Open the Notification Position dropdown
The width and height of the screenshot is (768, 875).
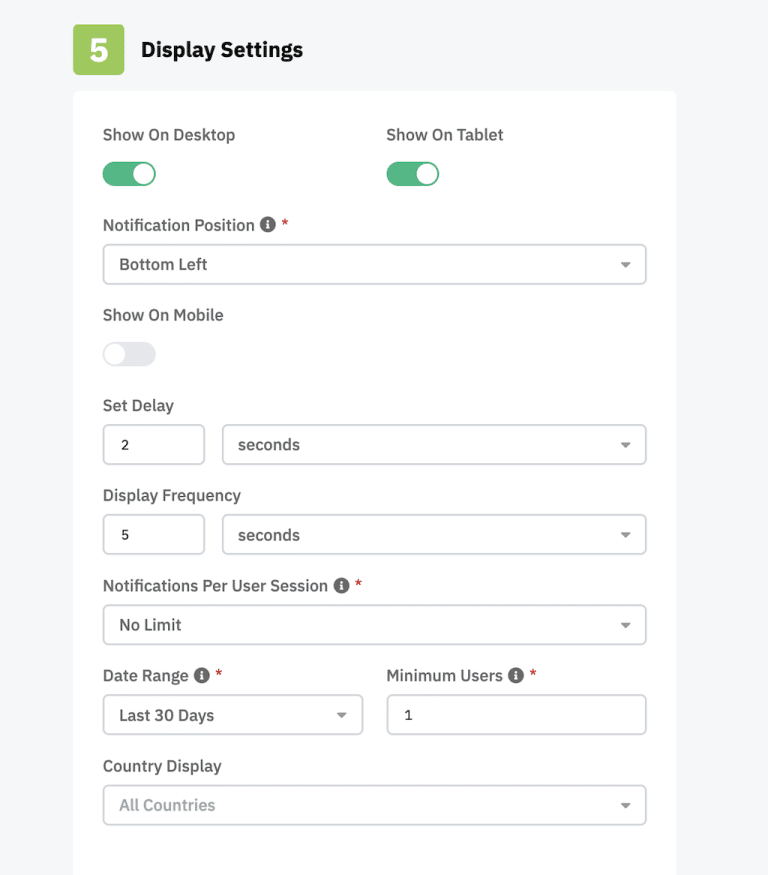coord(374,264)
